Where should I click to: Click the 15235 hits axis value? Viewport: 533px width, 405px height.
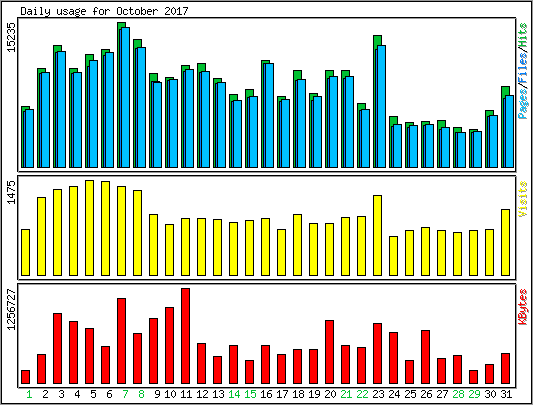pyautogui.click(x=12, y=37)
